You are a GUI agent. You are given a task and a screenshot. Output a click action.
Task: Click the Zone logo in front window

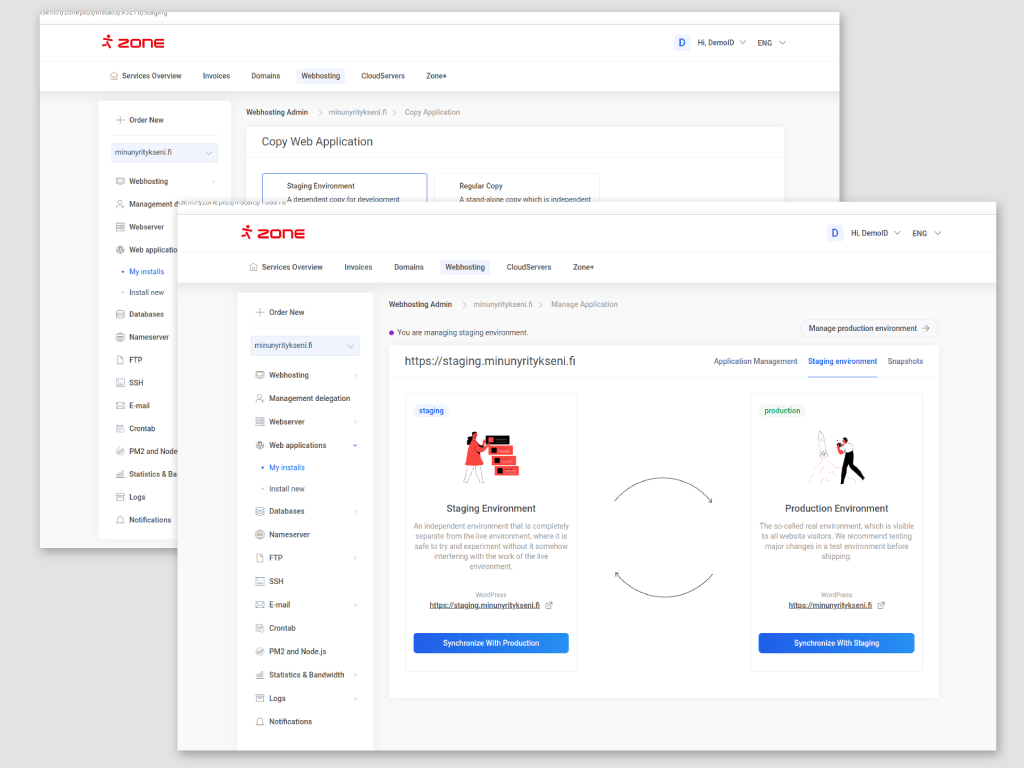tap(273, 233)
